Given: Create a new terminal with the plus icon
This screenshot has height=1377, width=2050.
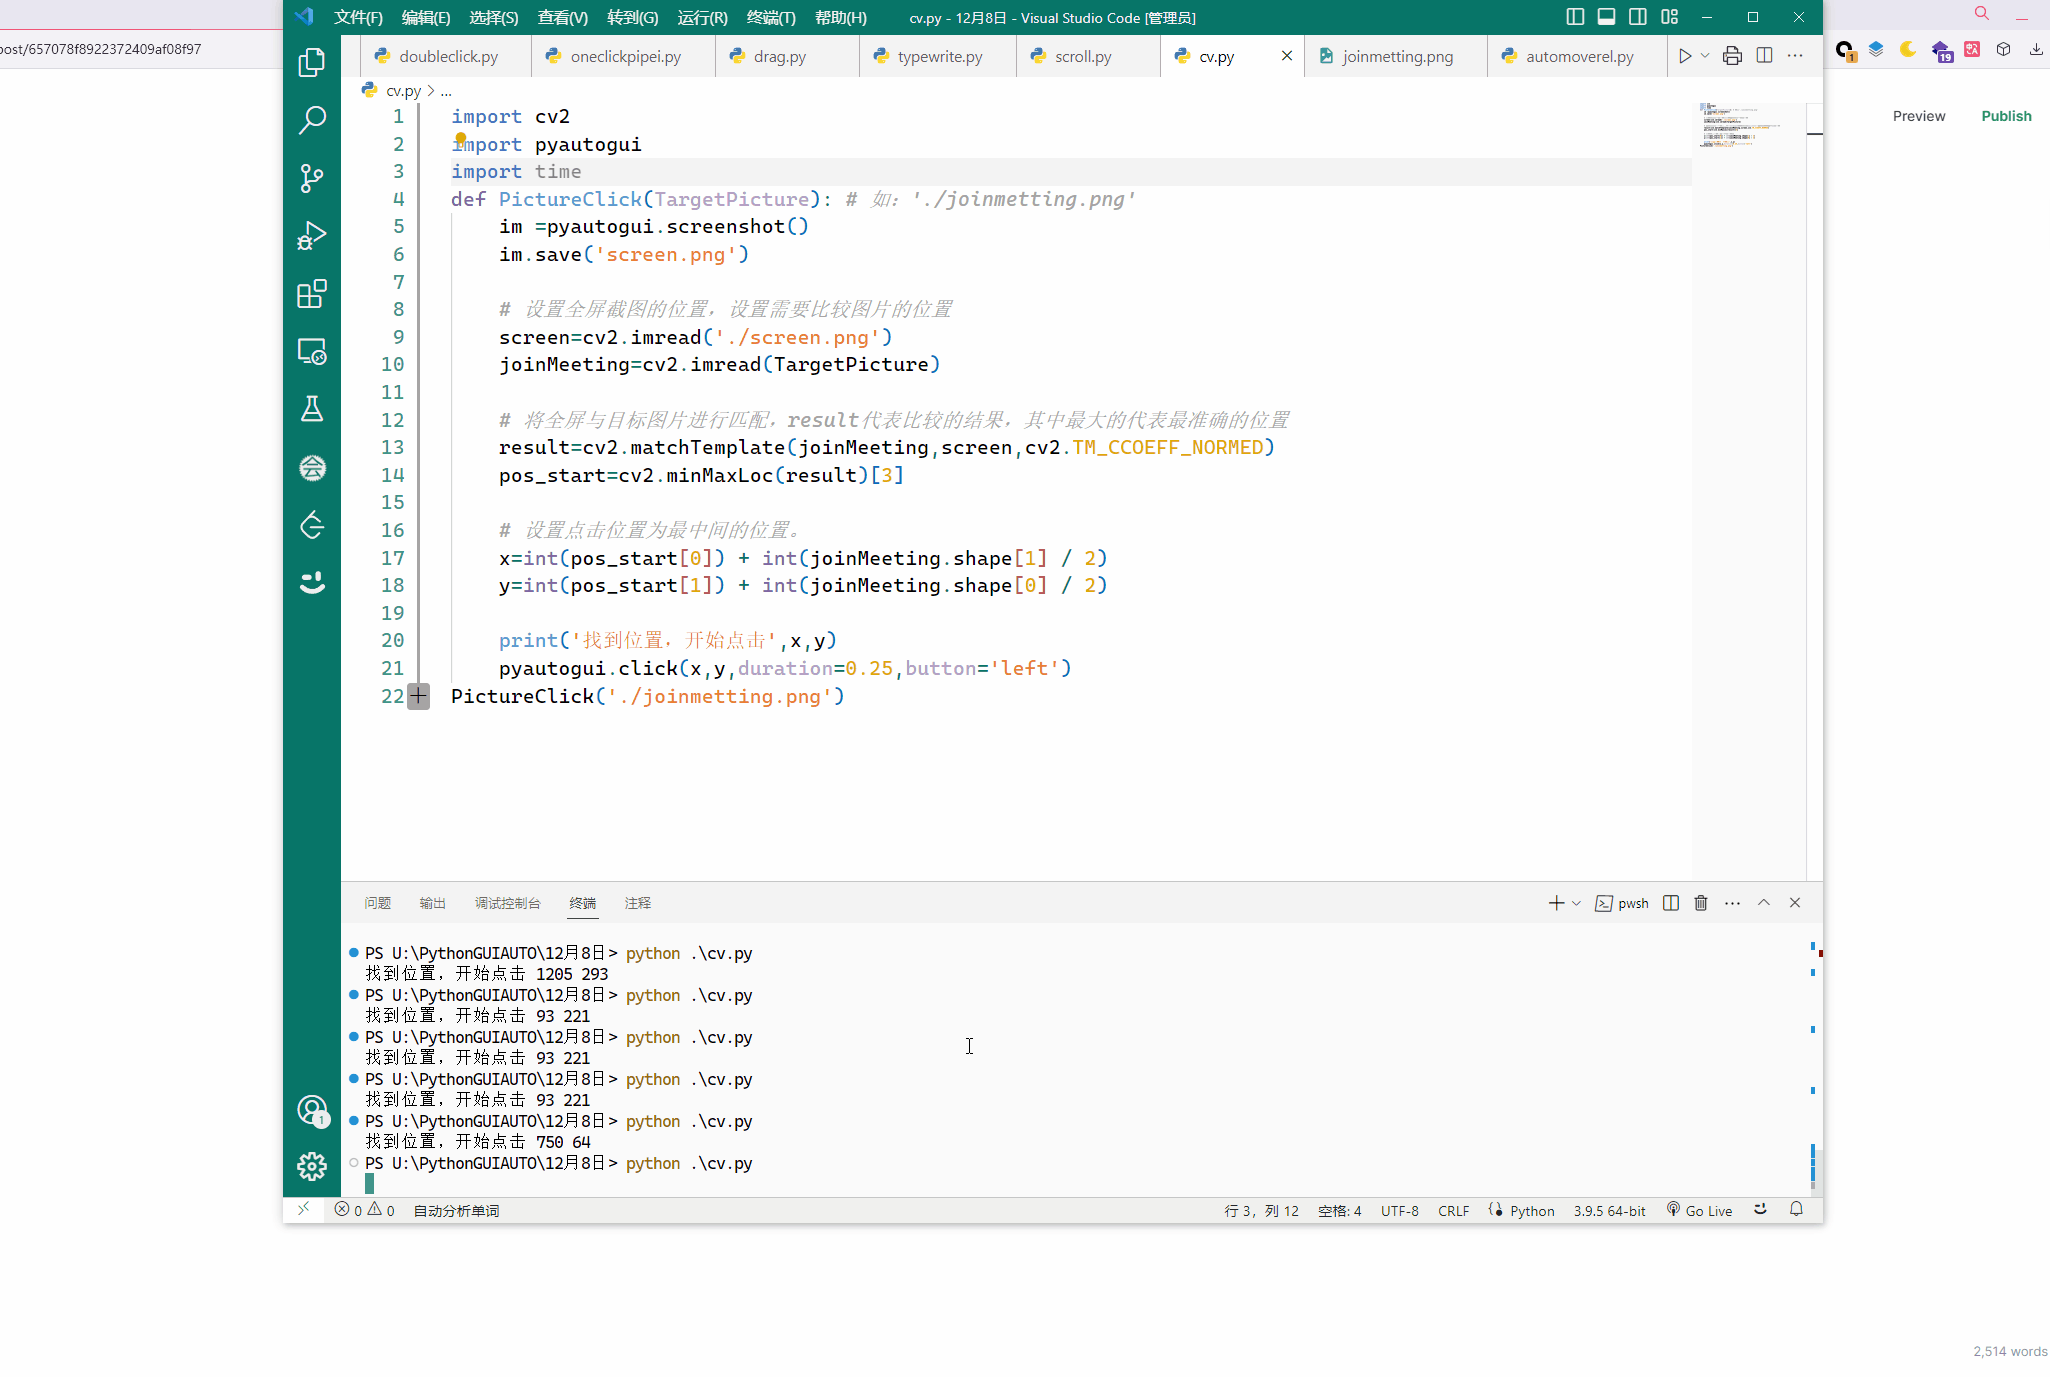Looking at the screenshot, I should coord(1556,903).
